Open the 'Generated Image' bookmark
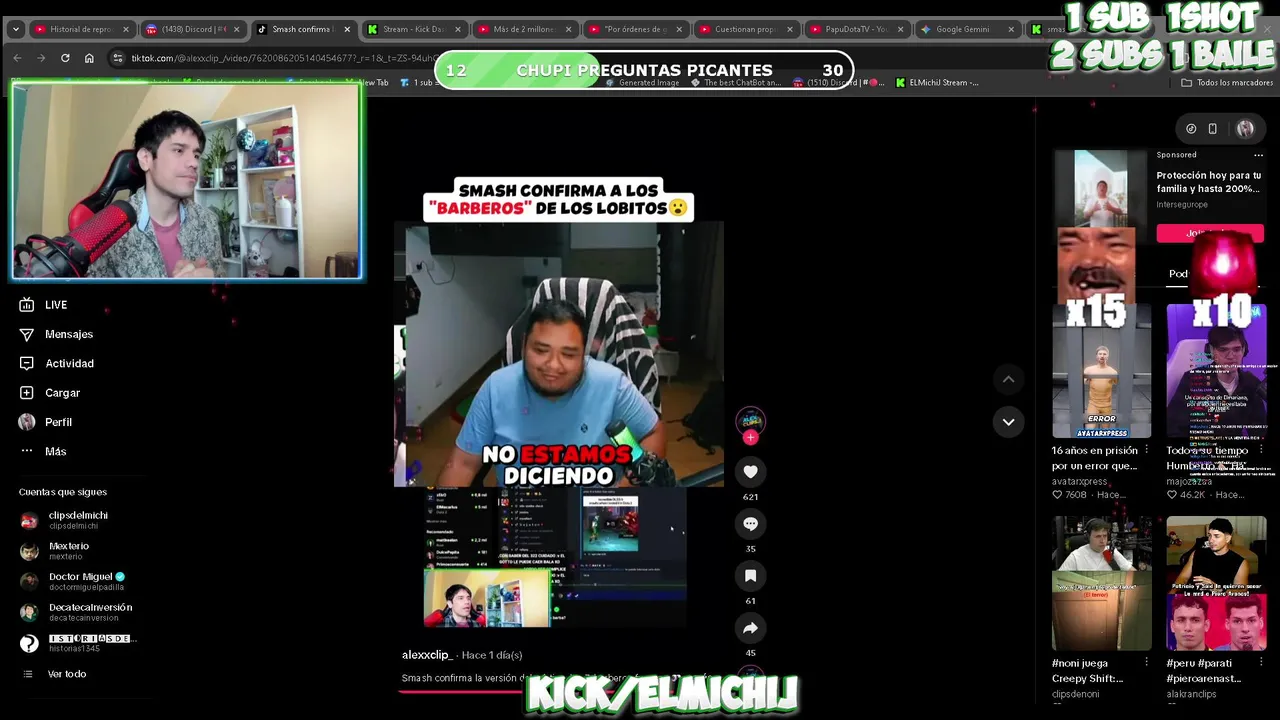 (642, 83)
